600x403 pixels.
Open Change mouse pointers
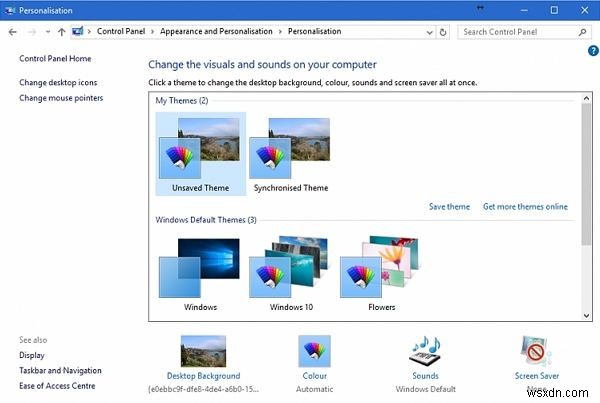tap(61, 98)
